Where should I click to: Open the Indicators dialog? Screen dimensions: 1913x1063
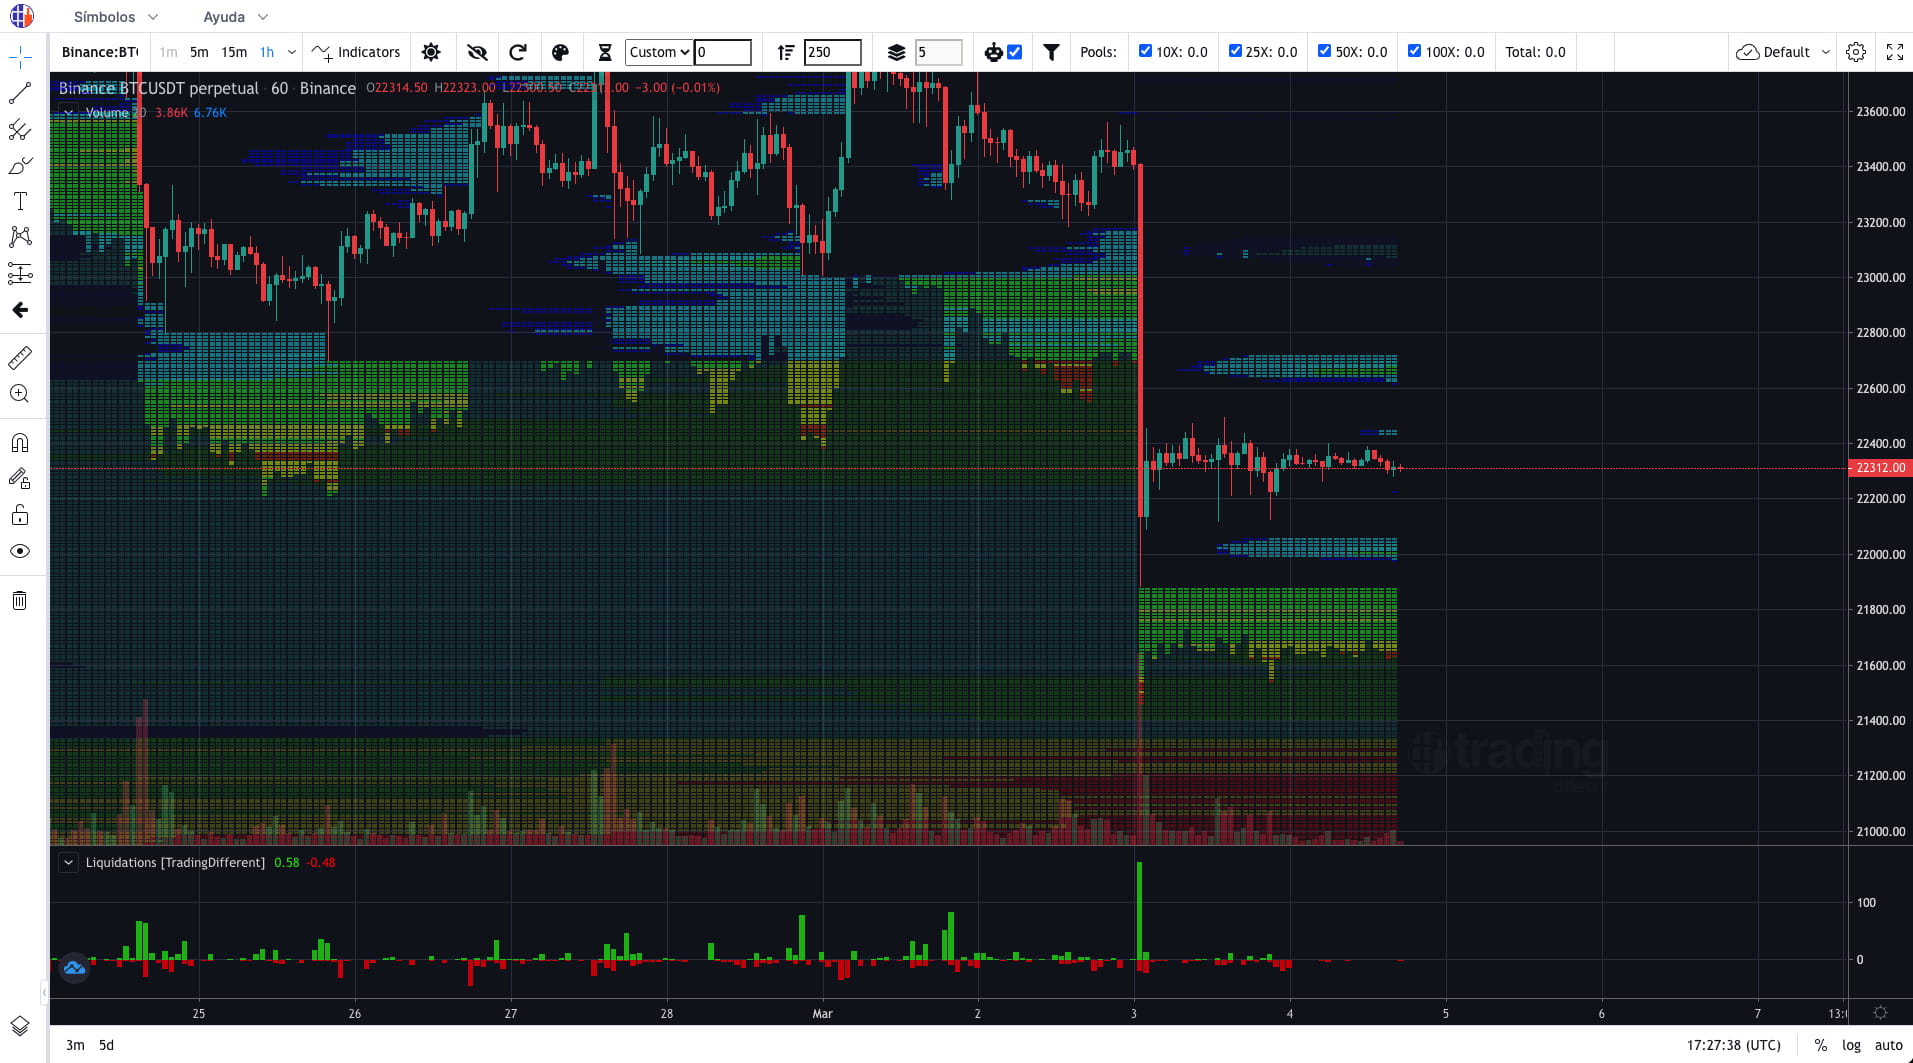point(356,52)
